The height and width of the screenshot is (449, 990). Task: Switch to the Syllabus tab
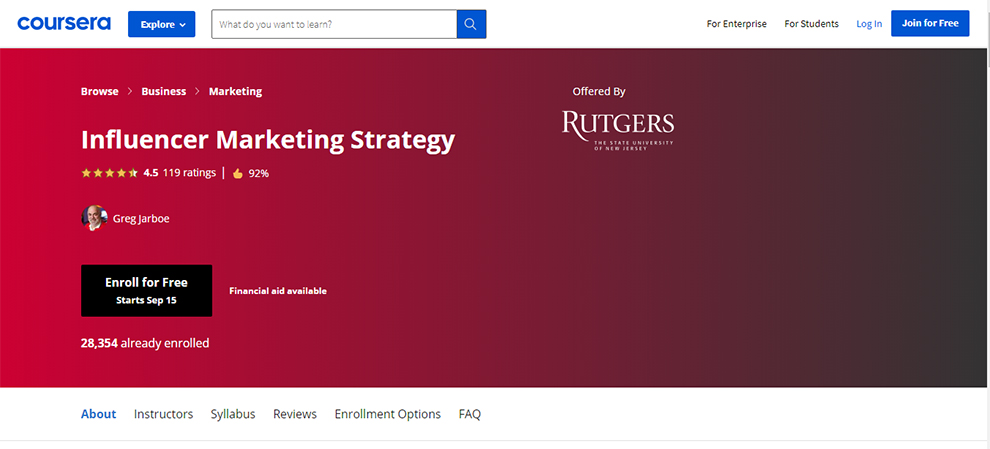(233, 414)
